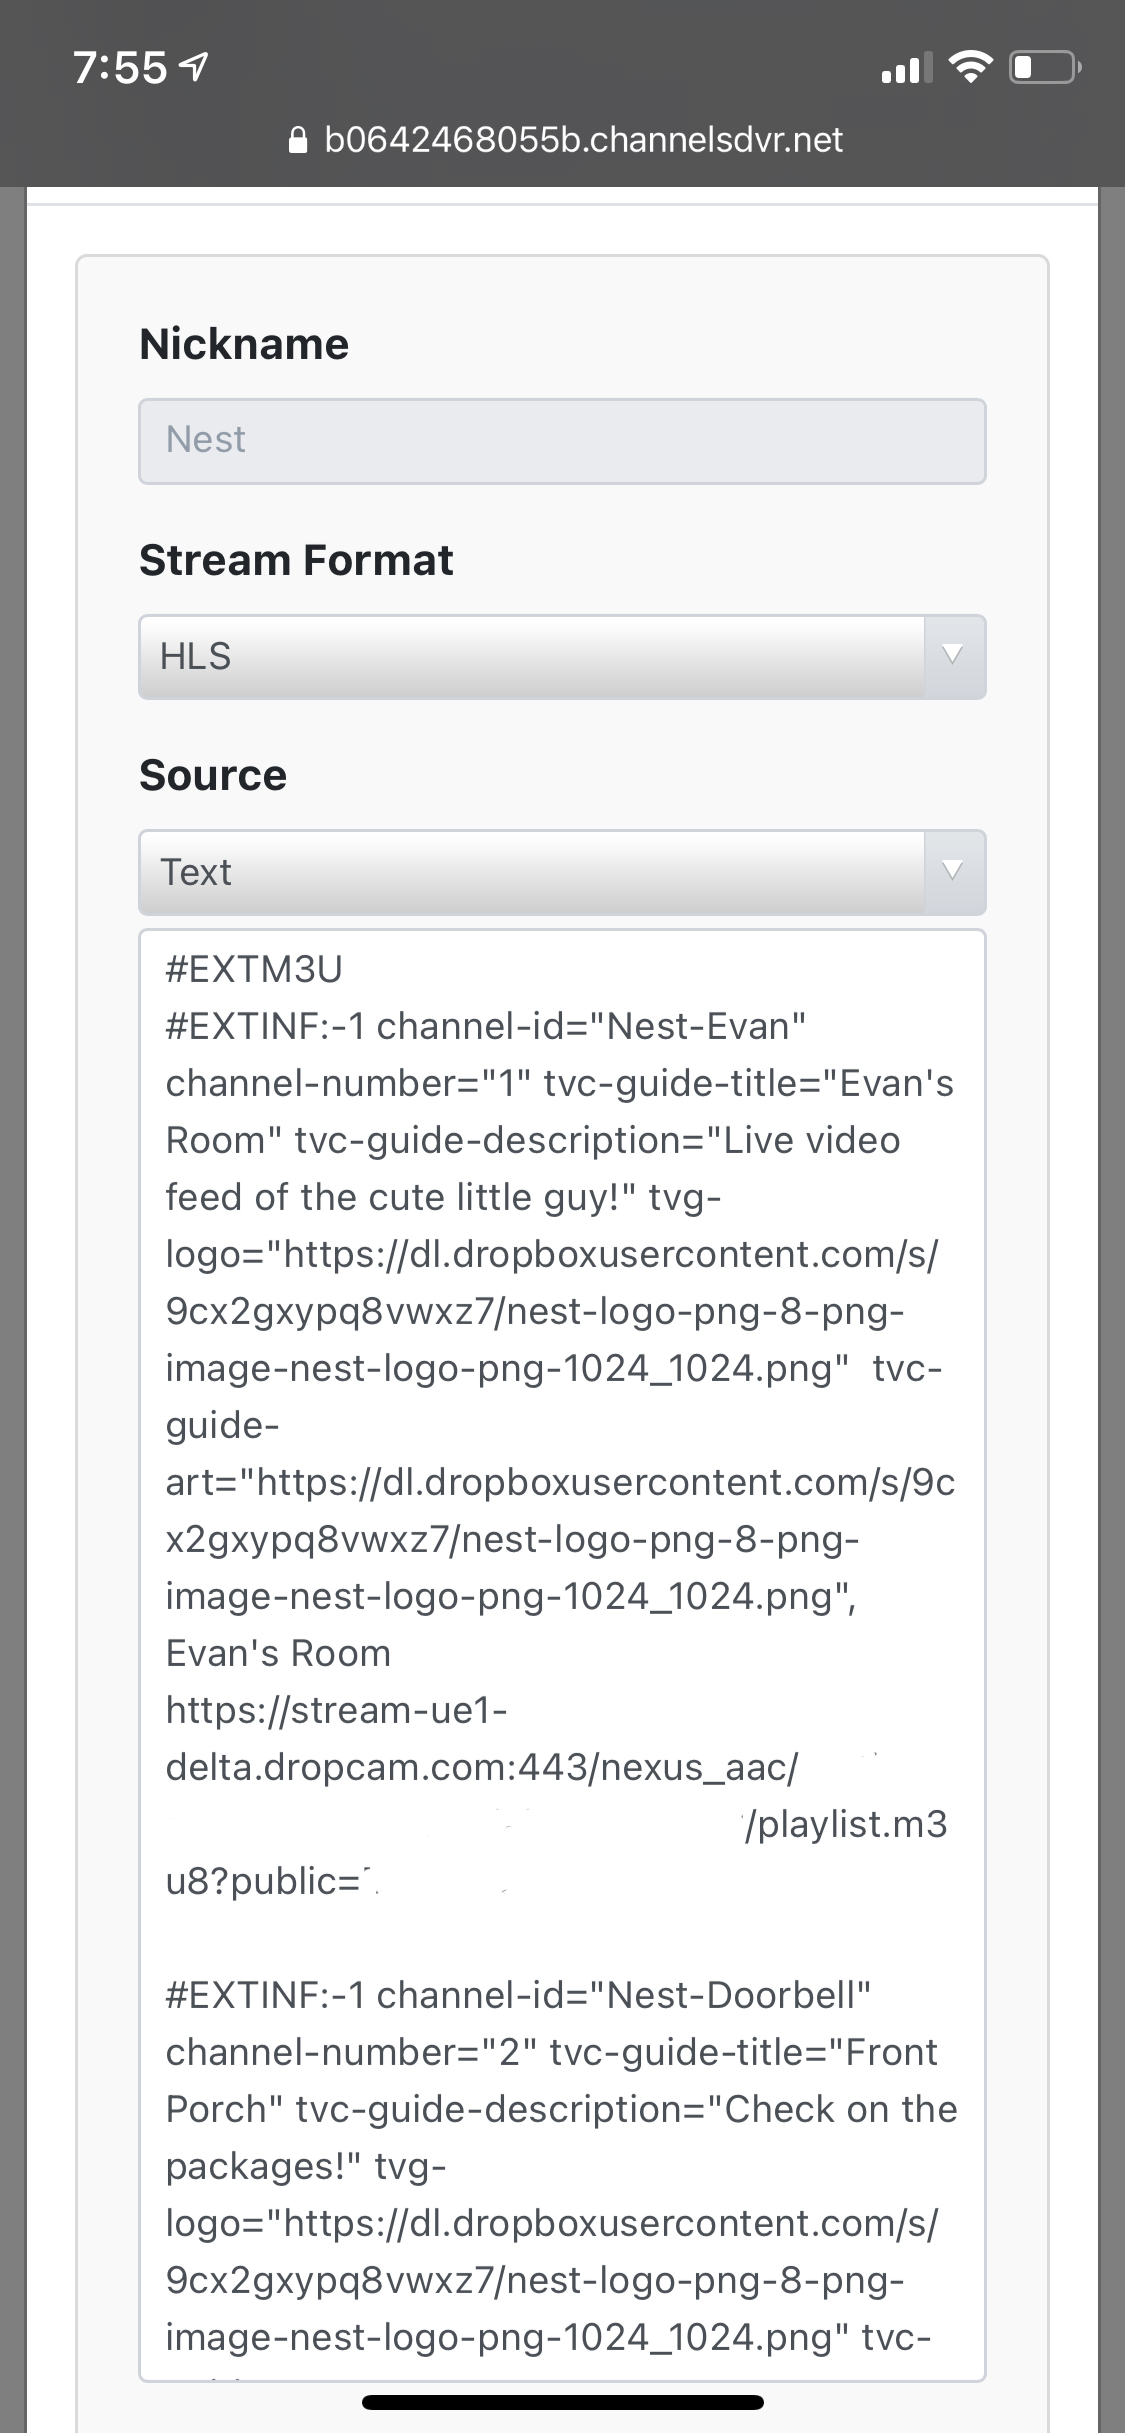The width and height of the screenshot is (1125, 2433).
Task: Click the Source label
Action: pyautogui.click(x=213, y=775)
